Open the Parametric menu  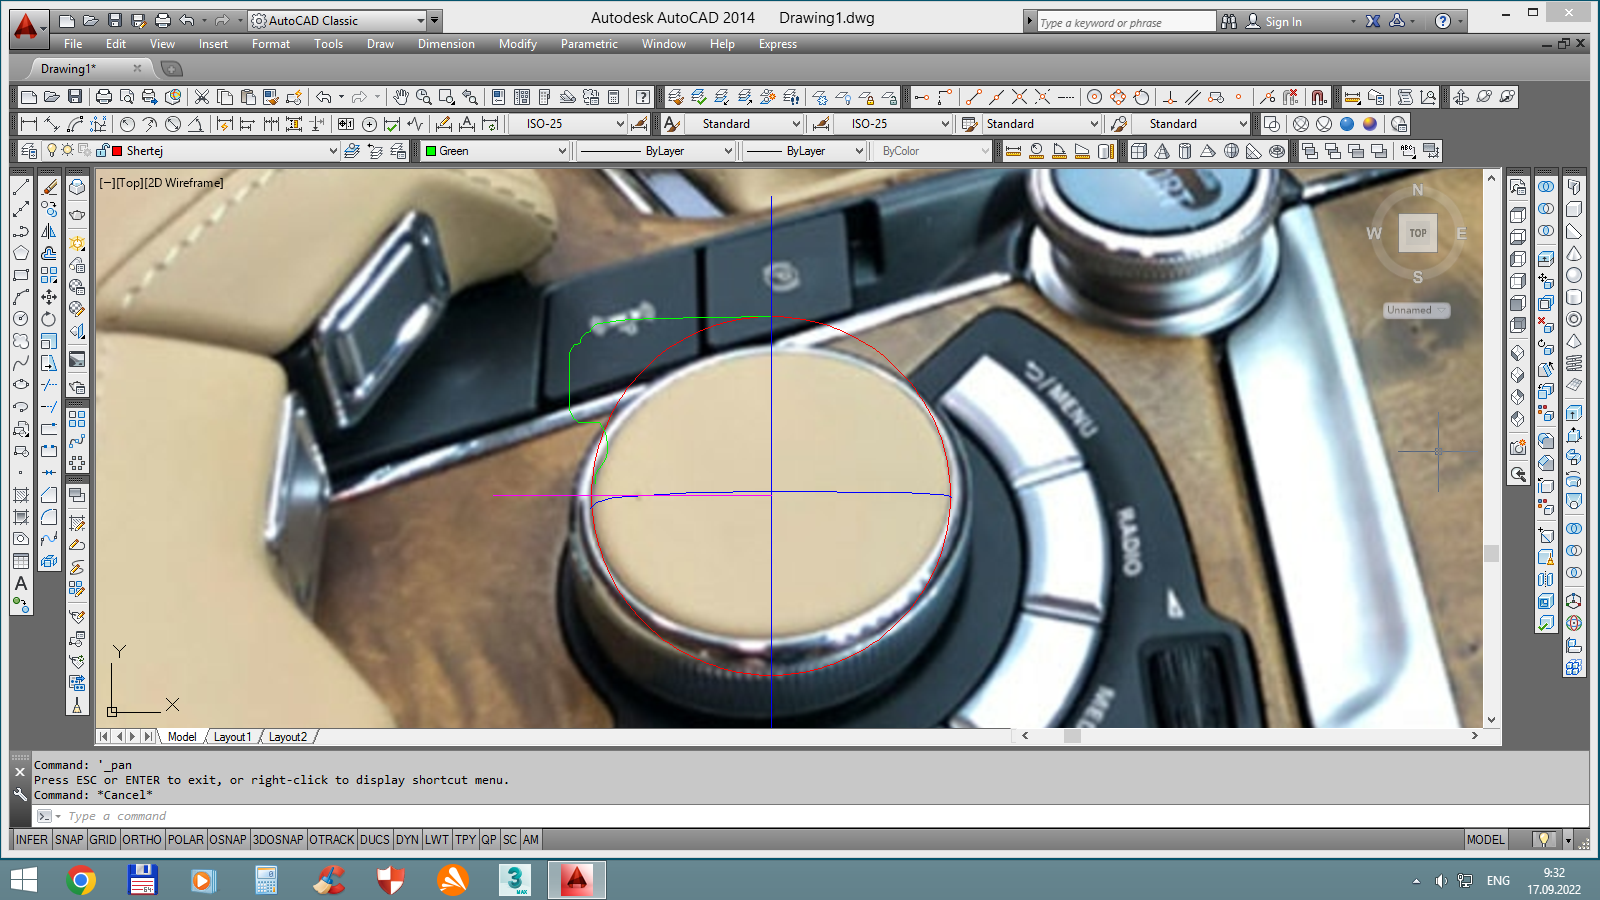pyautogui.click(x=589, y=44)
